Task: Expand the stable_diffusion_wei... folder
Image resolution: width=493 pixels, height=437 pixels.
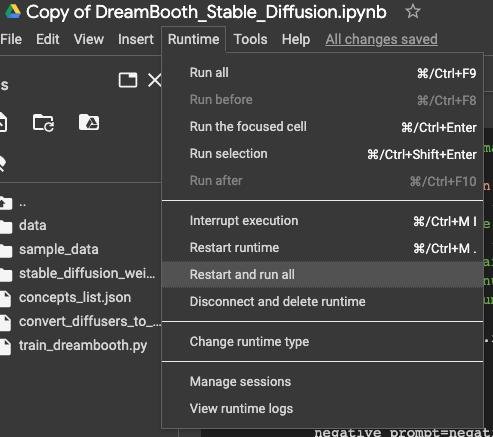Action: [87, 274]
